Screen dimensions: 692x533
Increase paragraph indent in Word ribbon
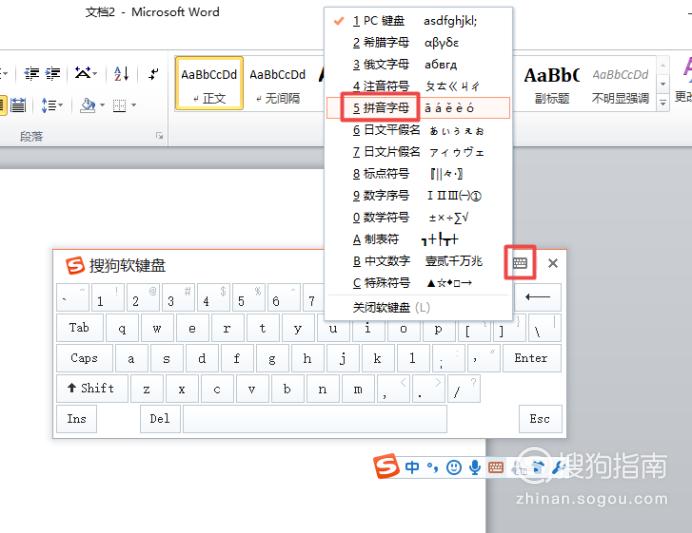pyautogui.click(x=53, y=73)
